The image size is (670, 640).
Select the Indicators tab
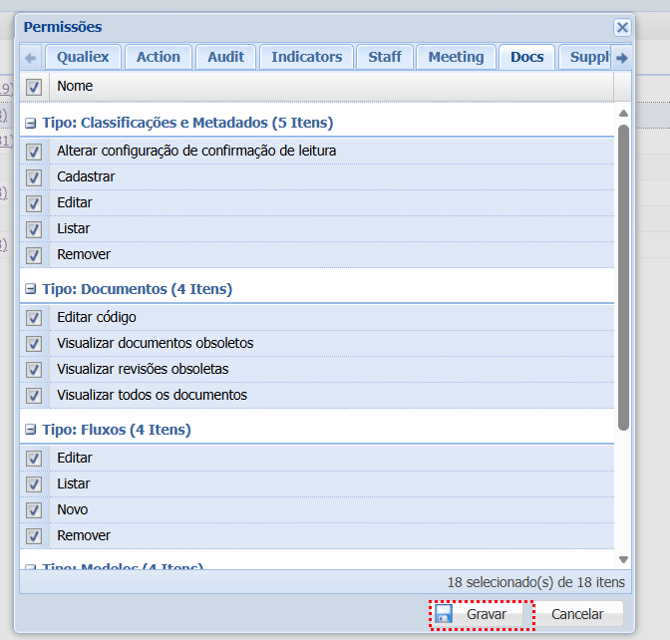306,57
